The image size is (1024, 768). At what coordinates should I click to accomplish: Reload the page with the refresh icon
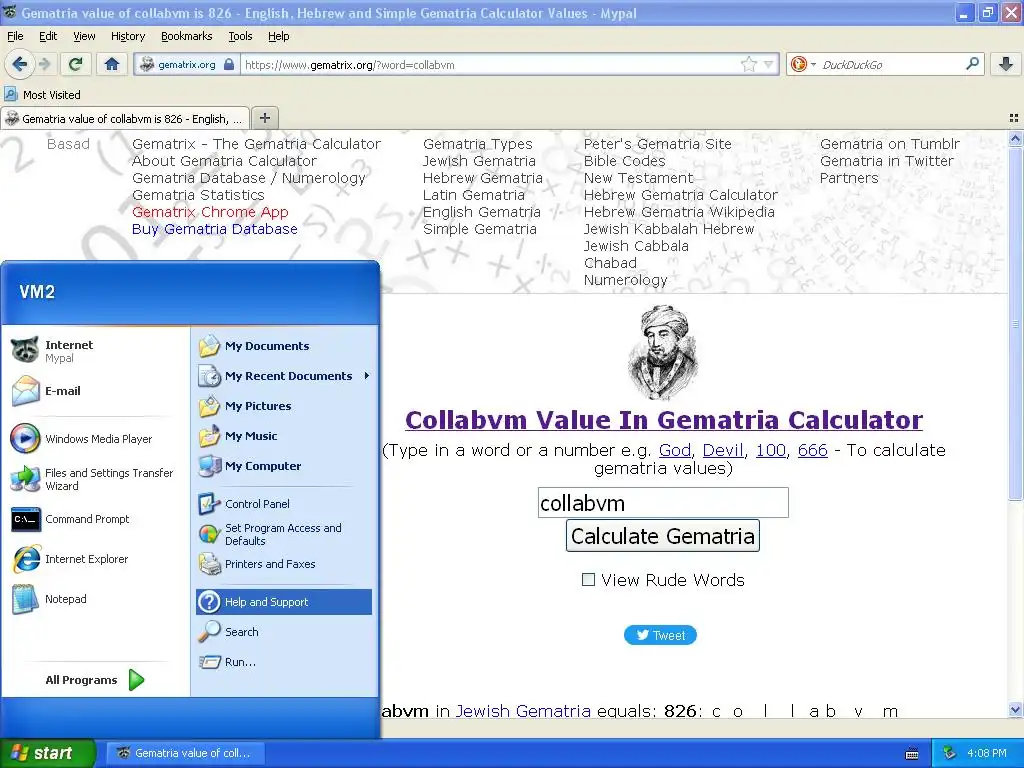[76, 64]
